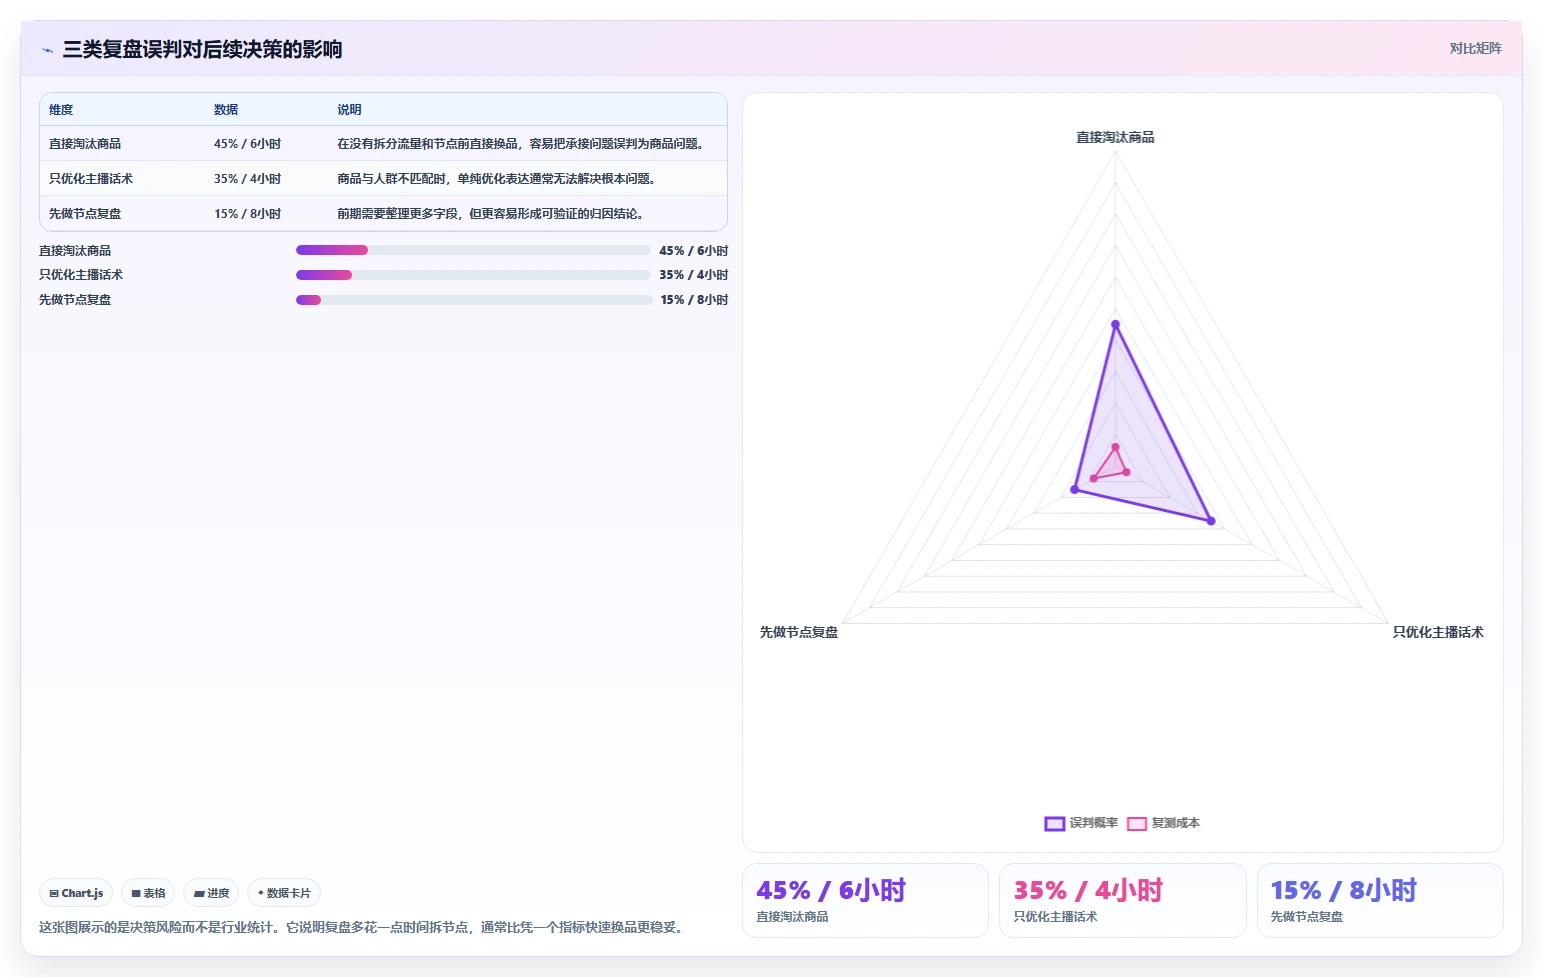Click the pink 复测成本 legend swatch
Viewport: 1543px width, 977px height.
[x=1136, y=824]
